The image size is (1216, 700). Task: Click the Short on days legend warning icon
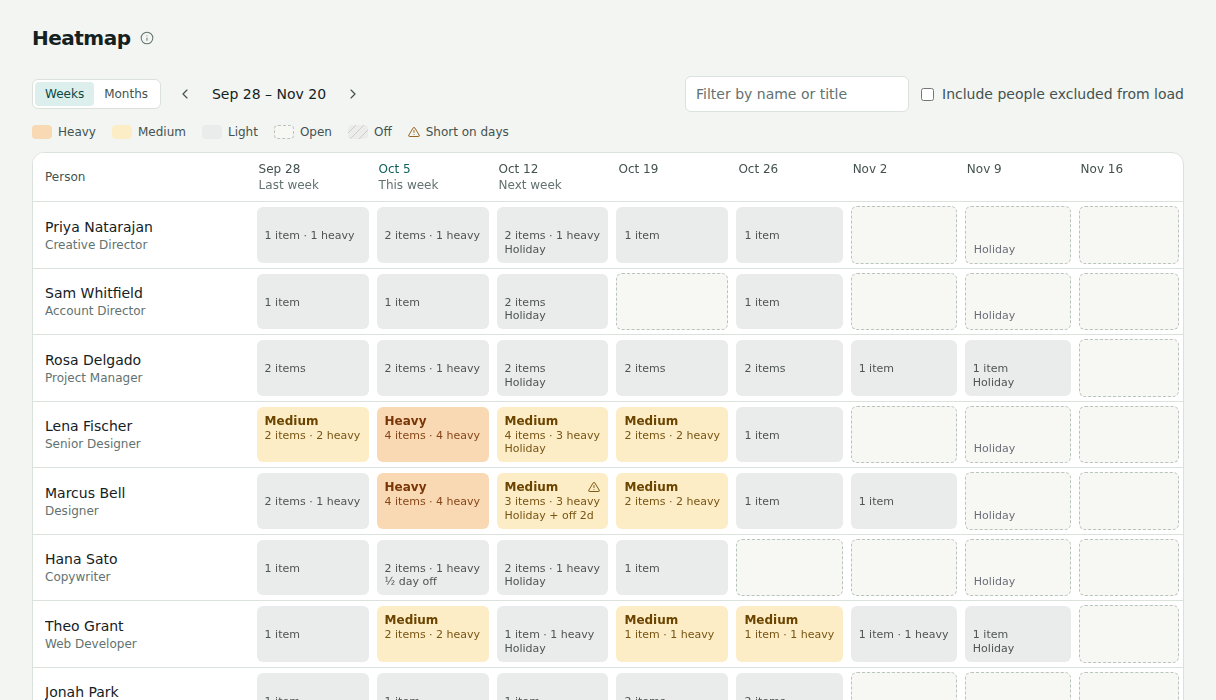coord(414,132)
